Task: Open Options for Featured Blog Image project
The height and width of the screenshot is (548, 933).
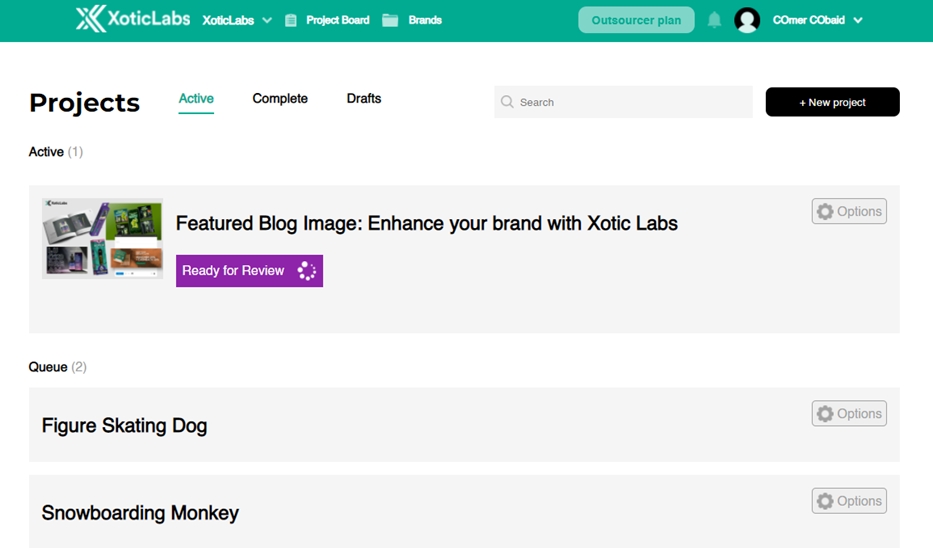Action: coord(849,211)
